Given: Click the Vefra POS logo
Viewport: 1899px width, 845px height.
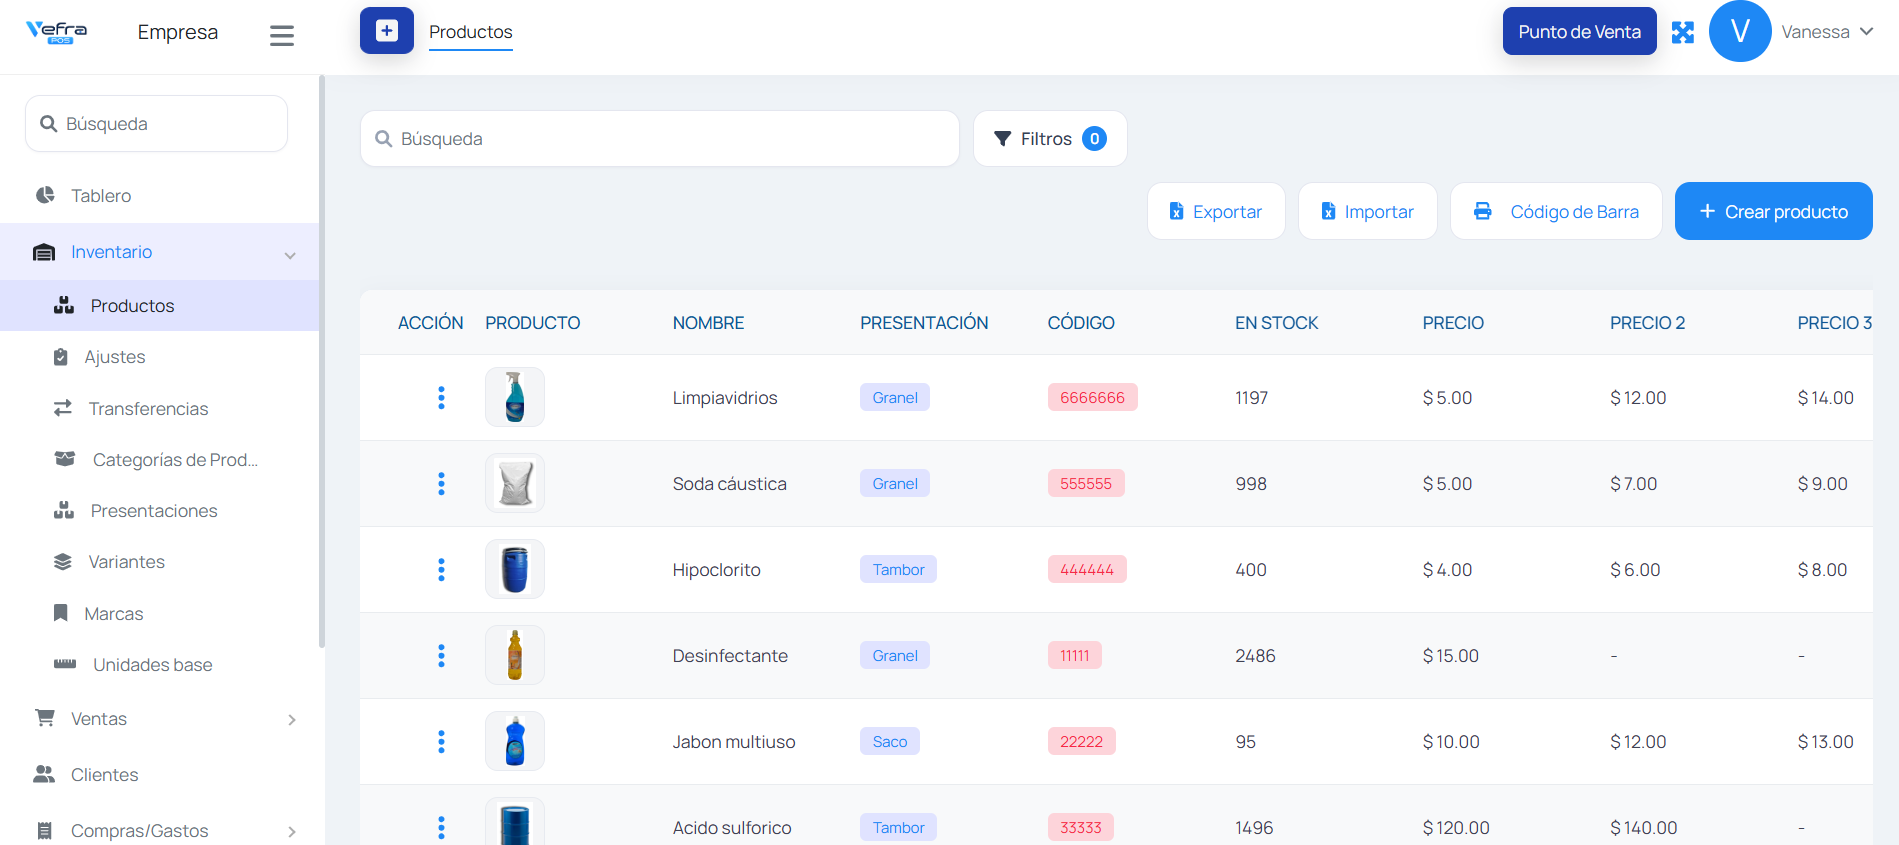Looking at the screenshot, I should tap(57, 32).
